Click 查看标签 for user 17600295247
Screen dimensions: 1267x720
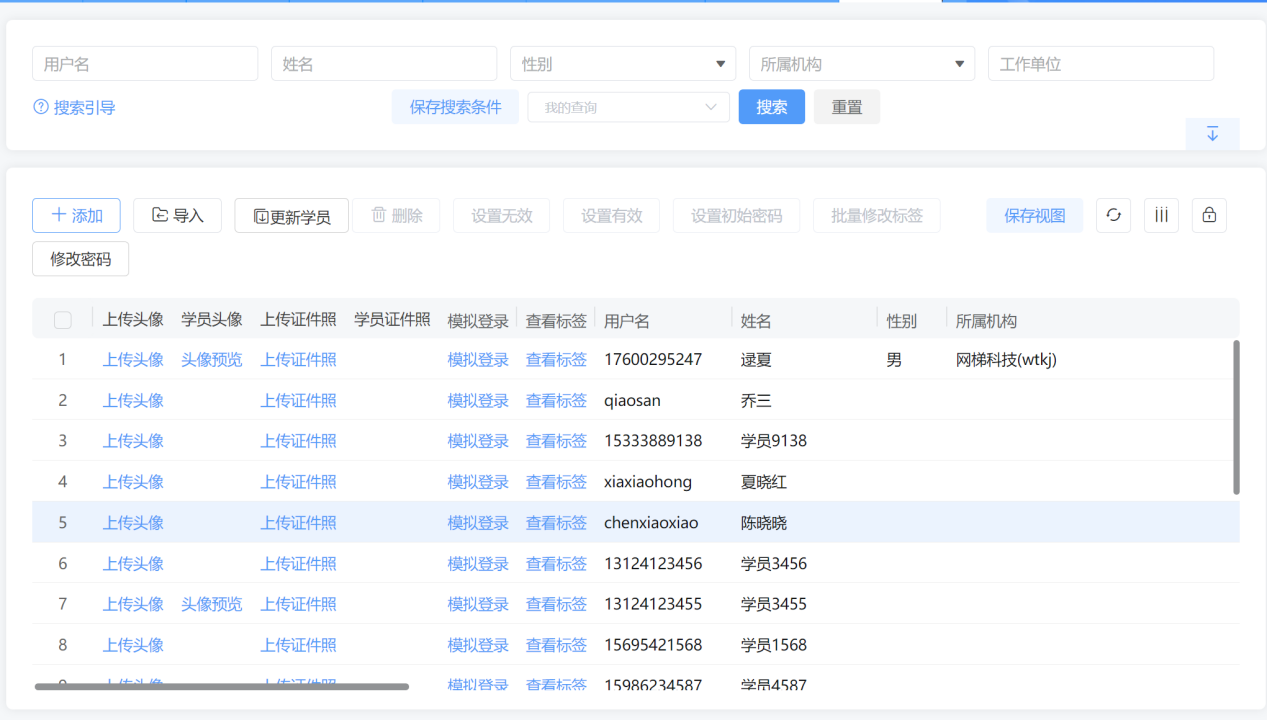pyautogui.click(x=556, y=360)
